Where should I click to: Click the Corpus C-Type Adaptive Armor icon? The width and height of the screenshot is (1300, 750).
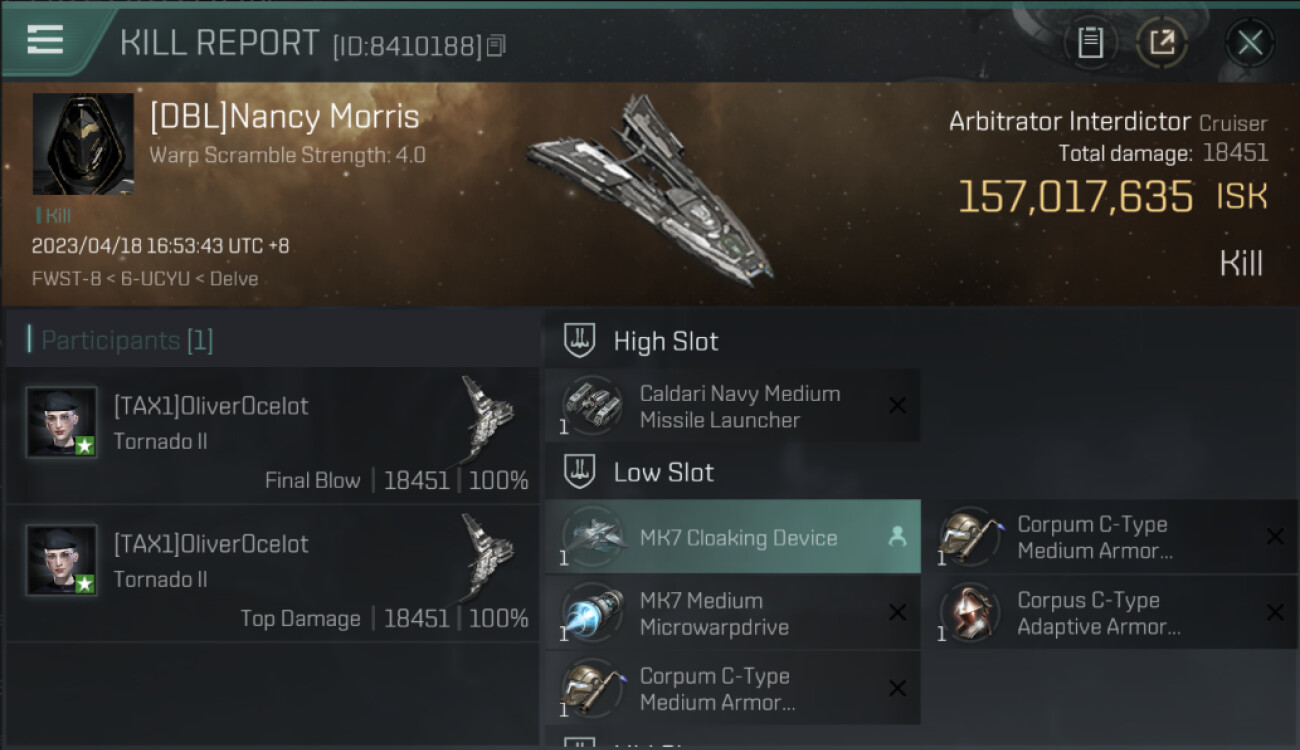click(970, 613)
